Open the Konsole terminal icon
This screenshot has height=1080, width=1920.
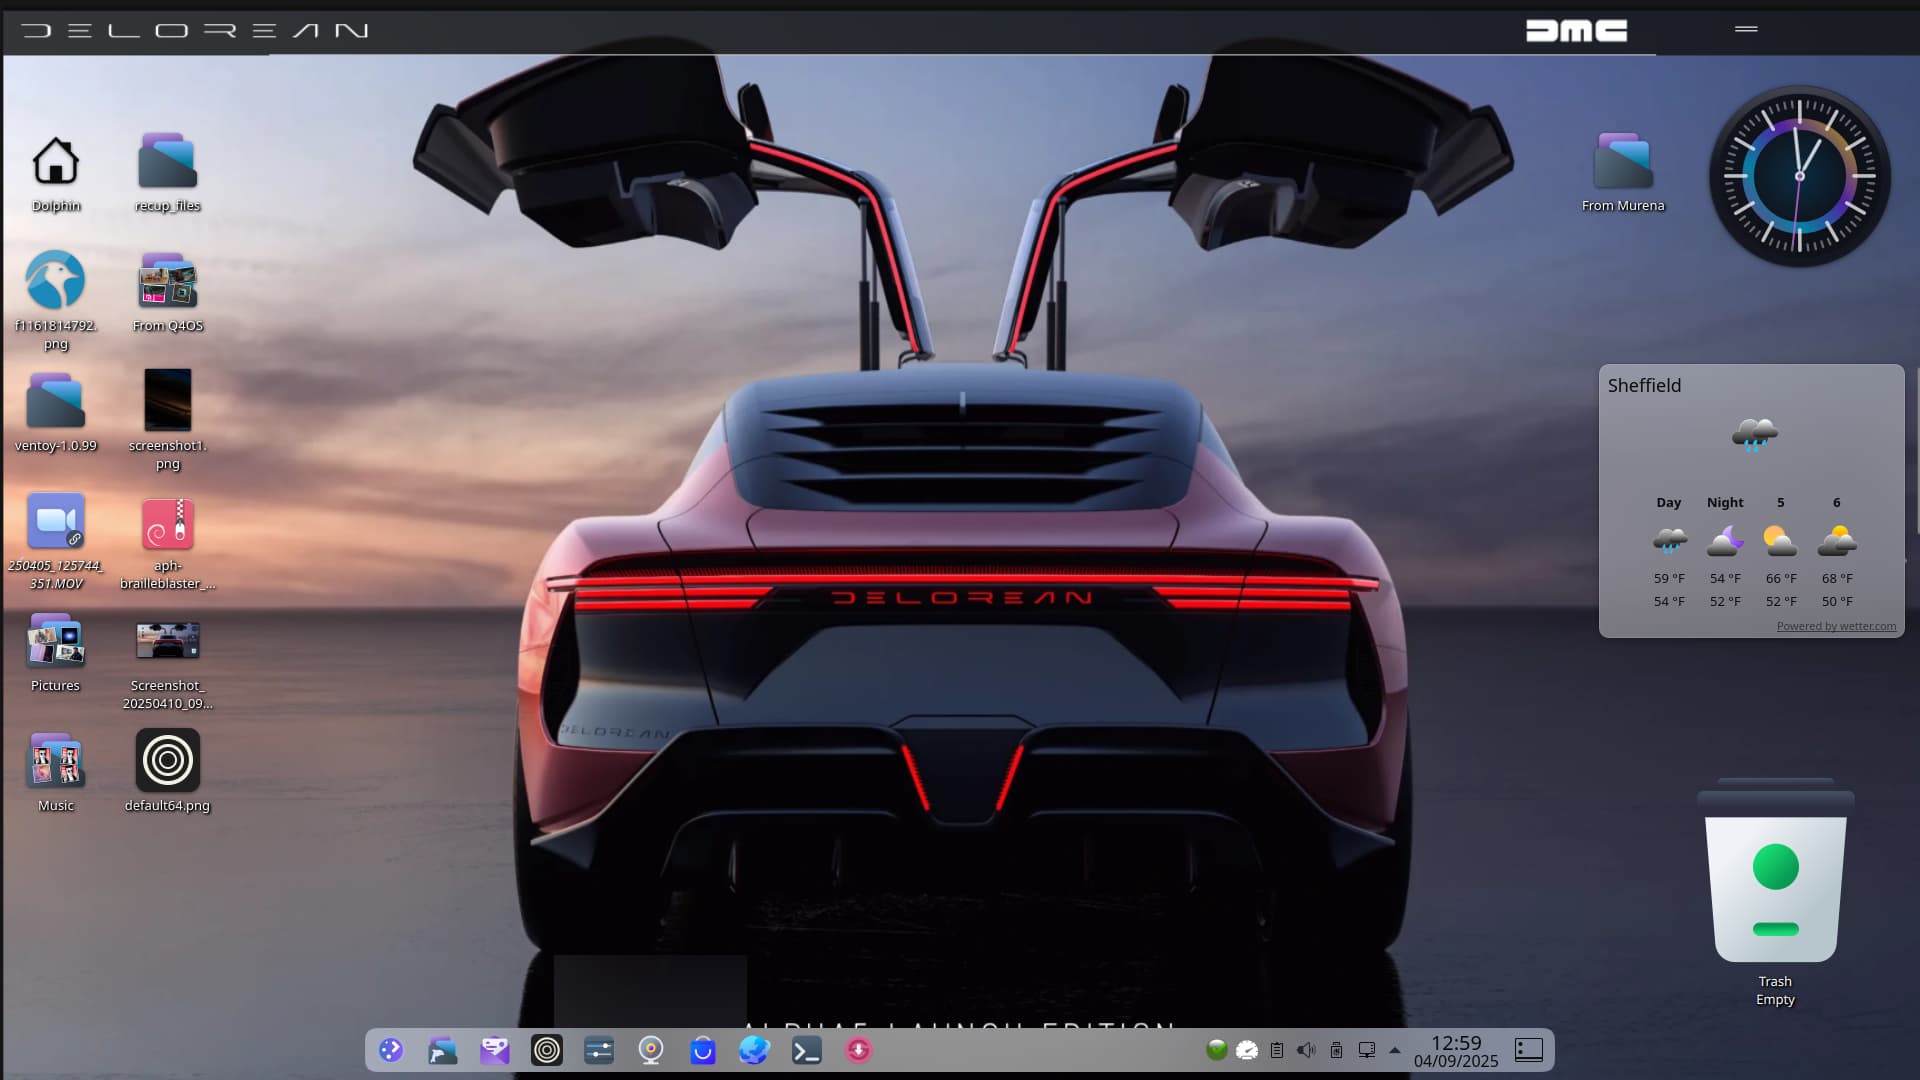(806, 1050)
